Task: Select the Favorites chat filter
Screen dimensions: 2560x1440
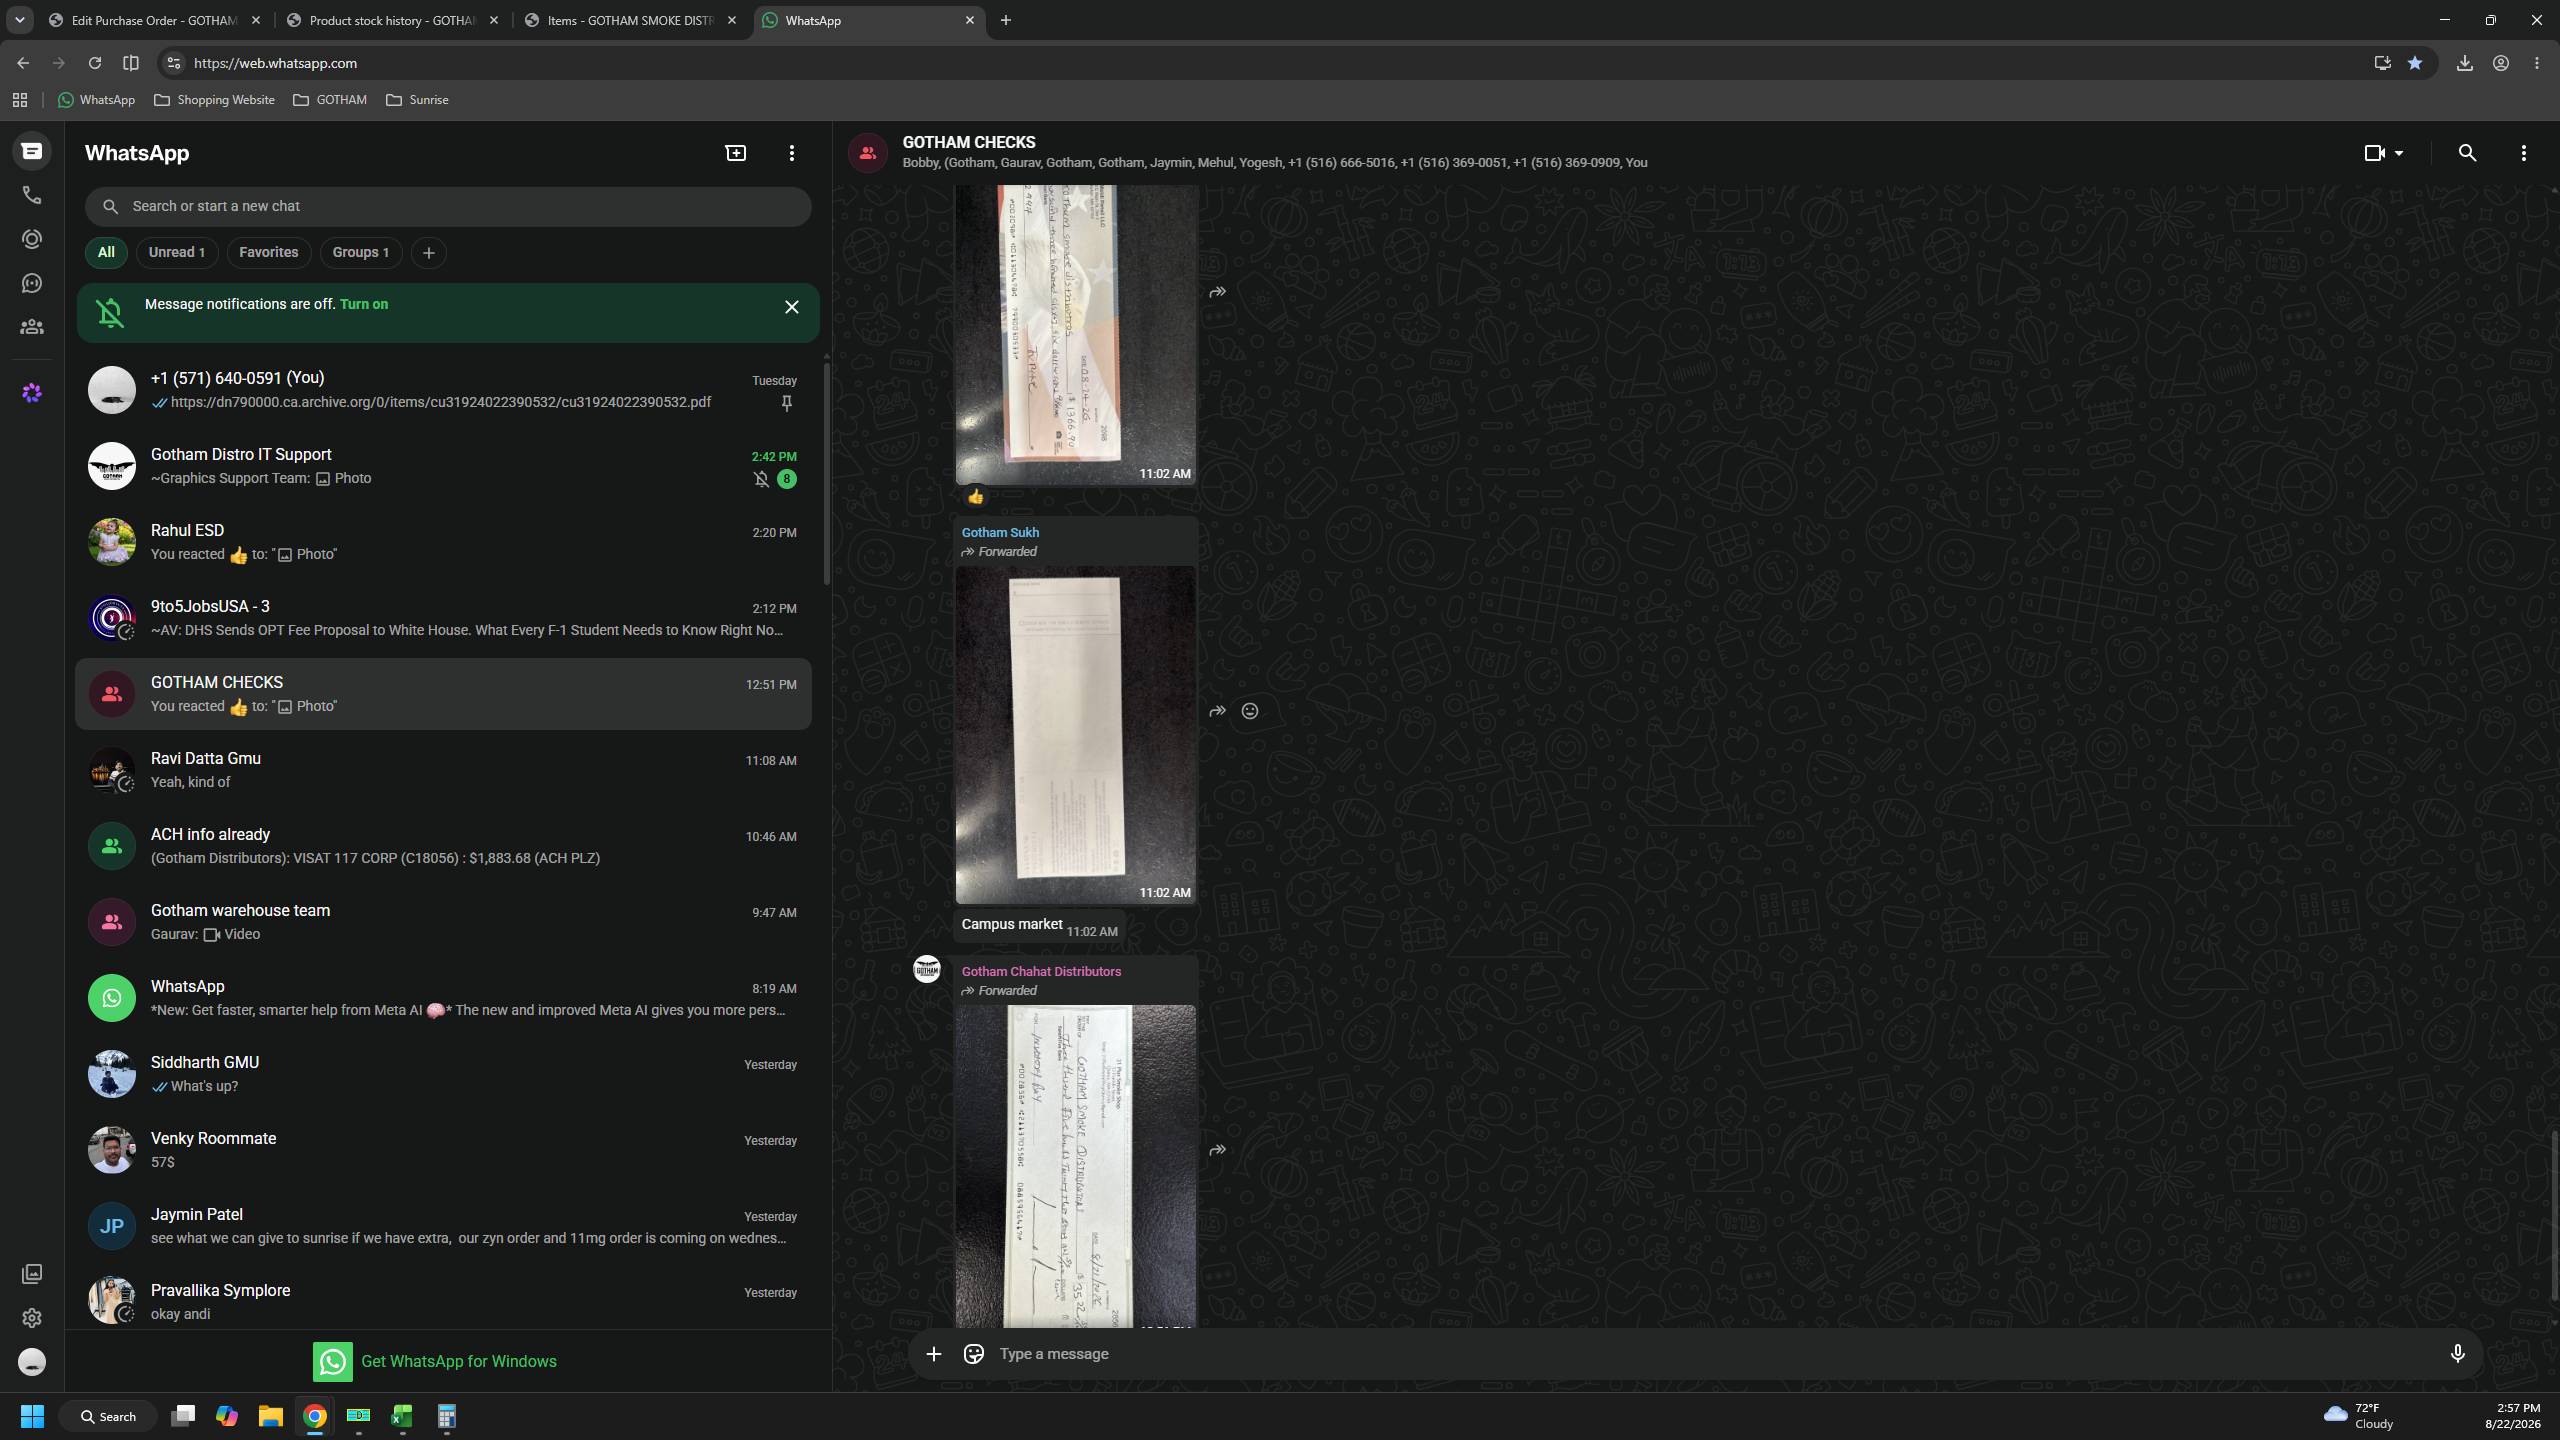Action: point(269,252)
